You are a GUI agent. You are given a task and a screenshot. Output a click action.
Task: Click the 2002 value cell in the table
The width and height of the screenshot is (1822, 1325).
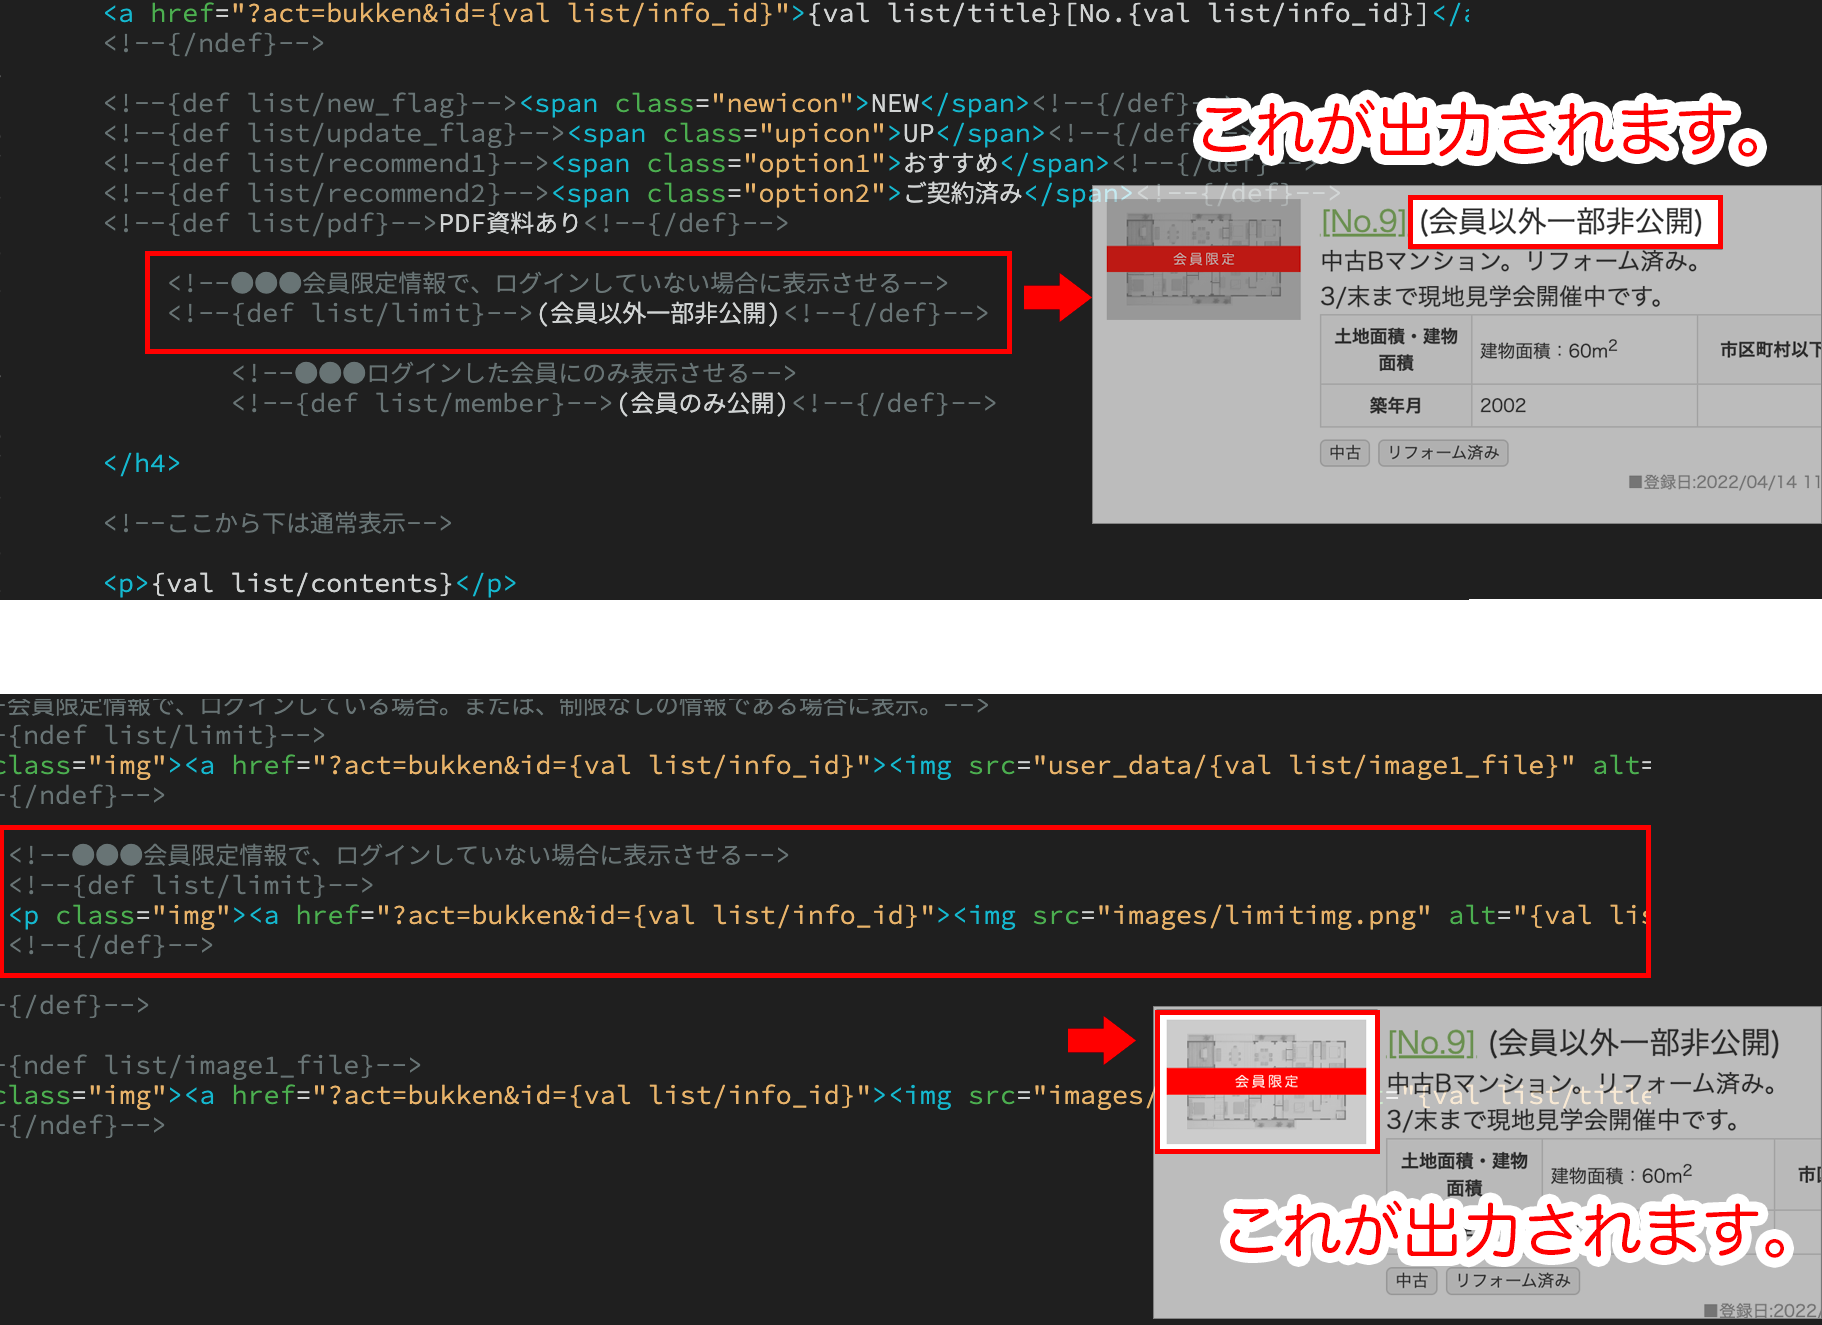tap(1502, 406)
